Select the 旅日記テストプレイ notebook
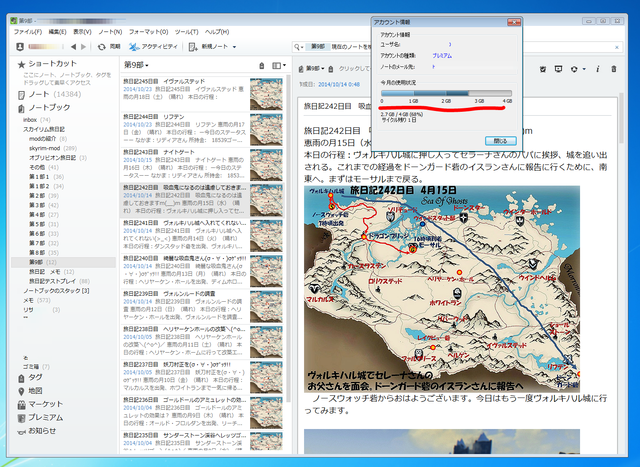The image size is (640, 467). (x=59, y=281)
